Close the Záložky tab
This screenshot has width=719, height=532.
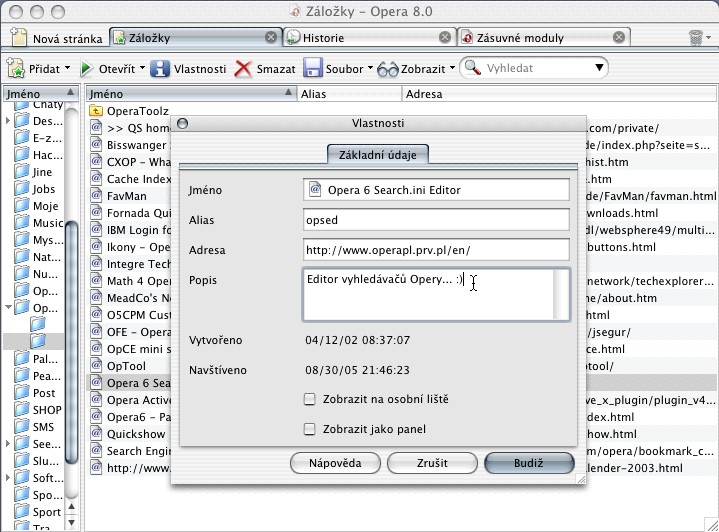pos(271,37)
